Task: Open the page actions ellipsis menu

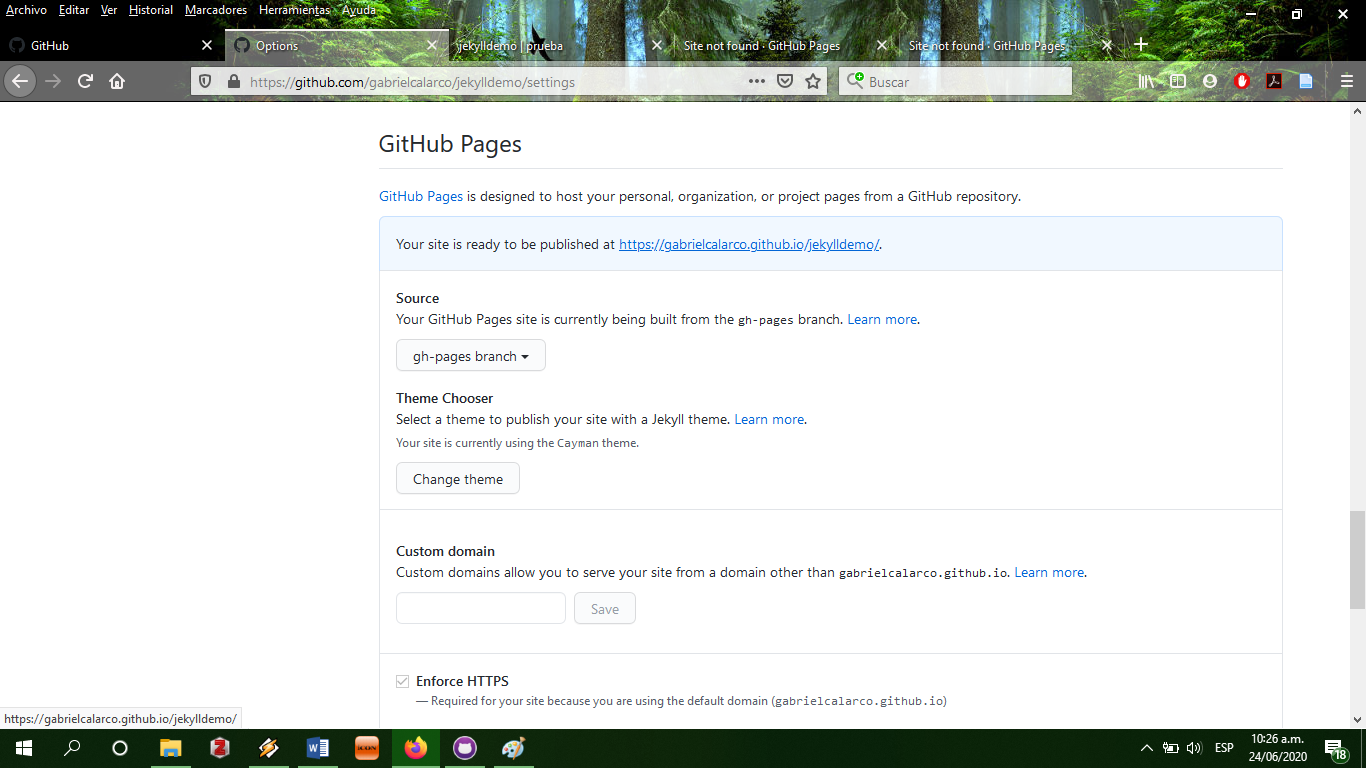Action: coord(756,81)
